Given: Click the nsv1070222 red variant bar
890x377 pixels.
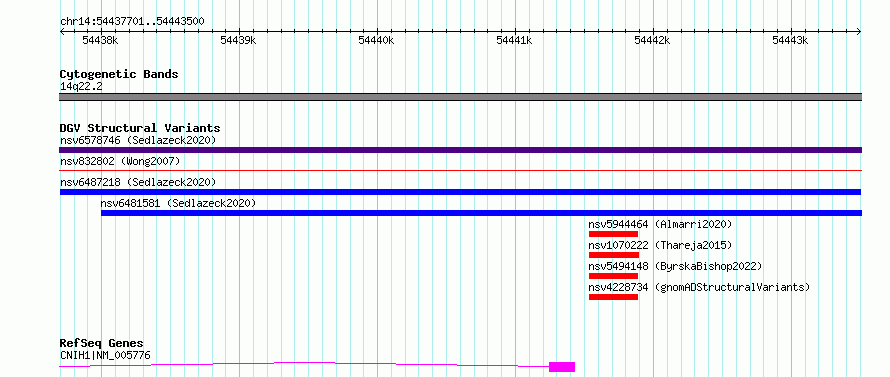Looking at the screenshot, I should point(614,255).
